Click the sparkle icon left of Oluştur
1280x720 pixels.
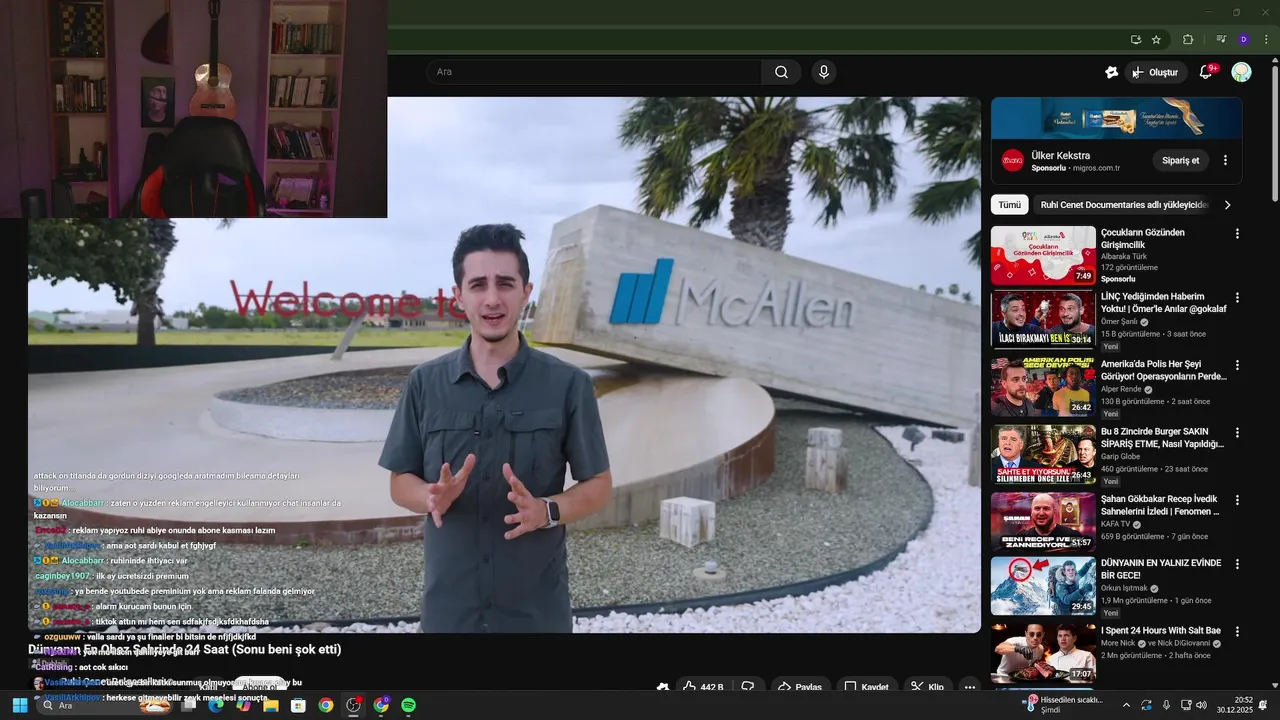[1111, 72]
